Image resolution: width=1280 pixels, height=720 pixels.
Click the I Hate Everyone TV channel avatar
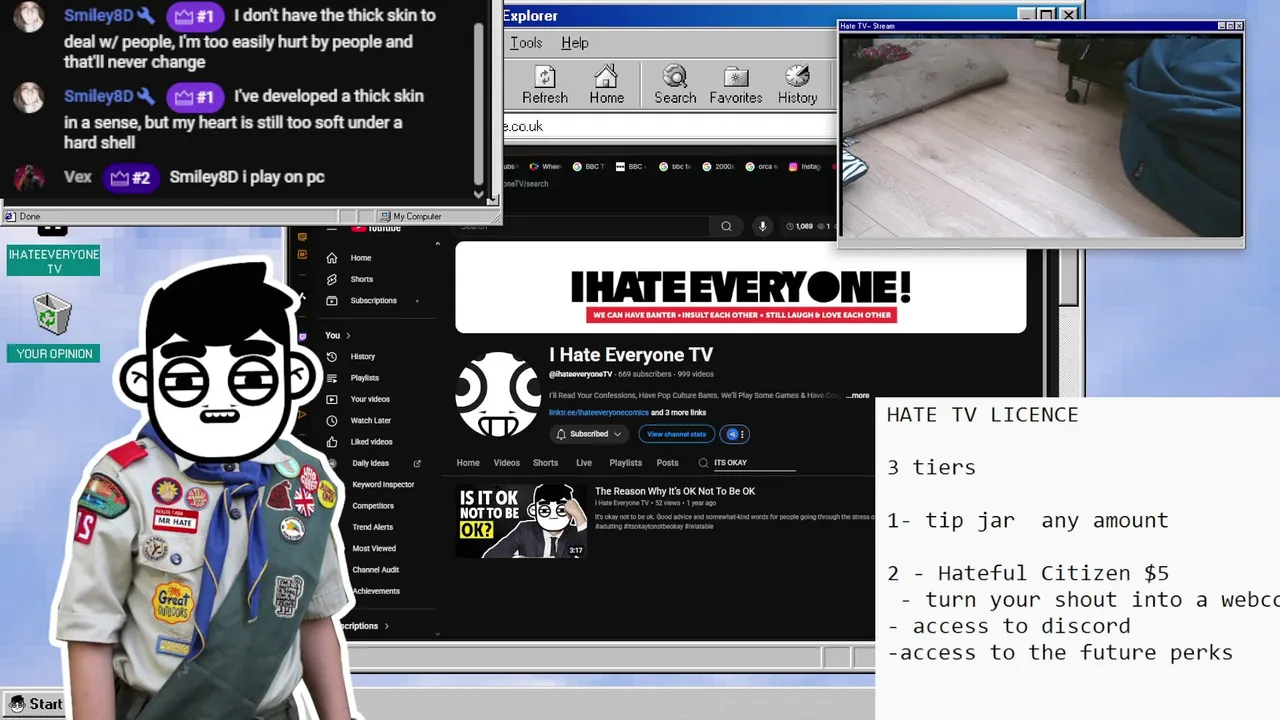[x=498, y=395]
